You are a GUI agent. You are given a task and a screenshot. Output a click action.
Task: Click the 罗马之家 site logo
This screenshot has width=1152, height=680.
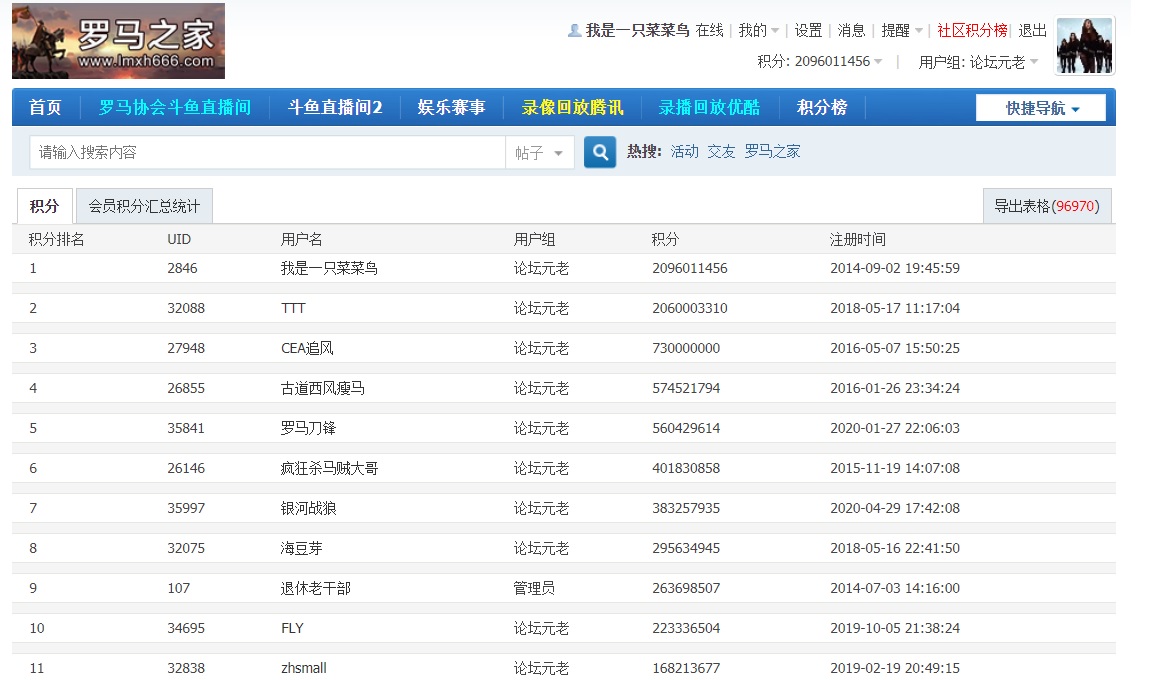click(118, 41)
